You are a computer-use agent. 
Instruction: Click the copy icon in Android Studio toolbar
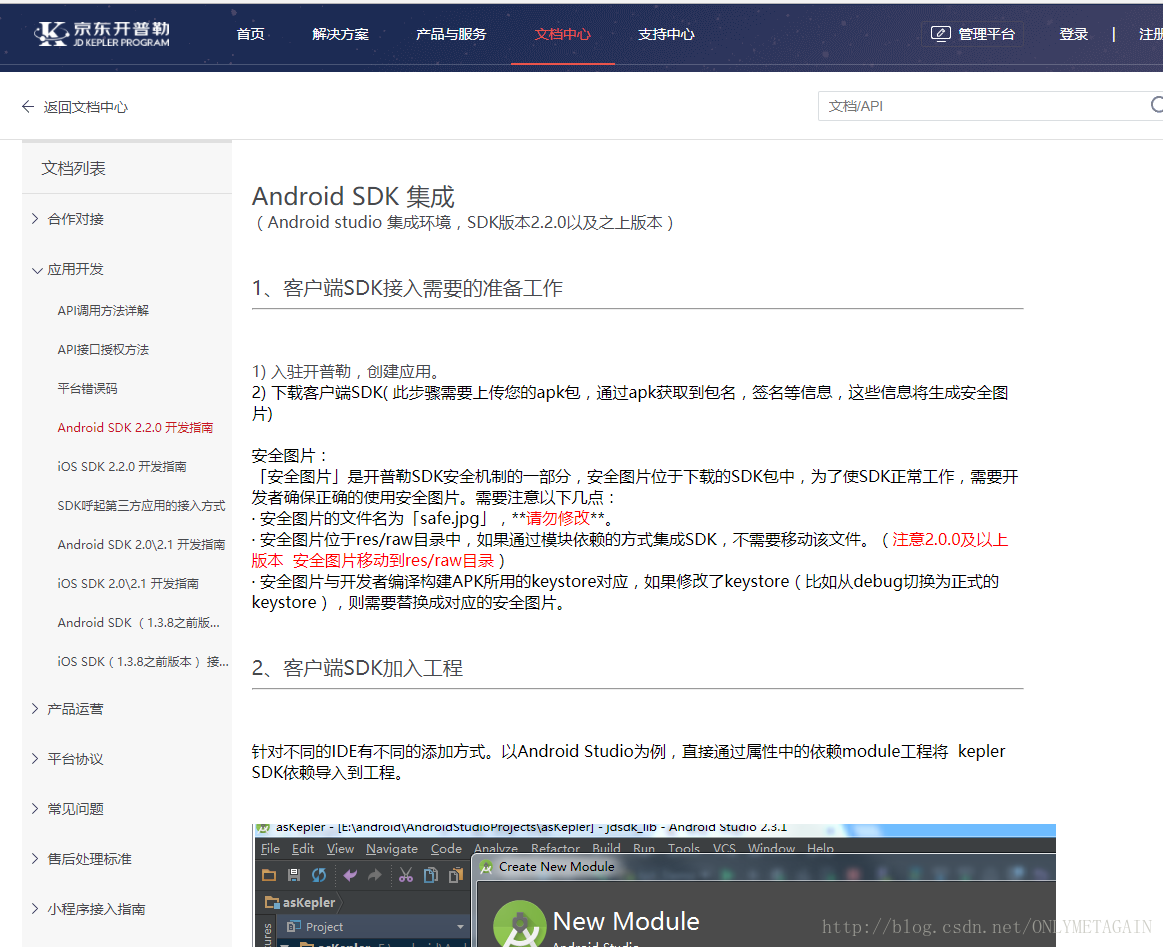point(430,875)
